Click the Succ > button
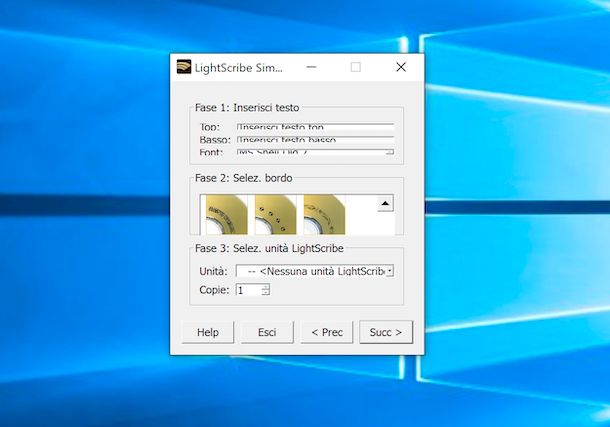 tap(386, 332)
